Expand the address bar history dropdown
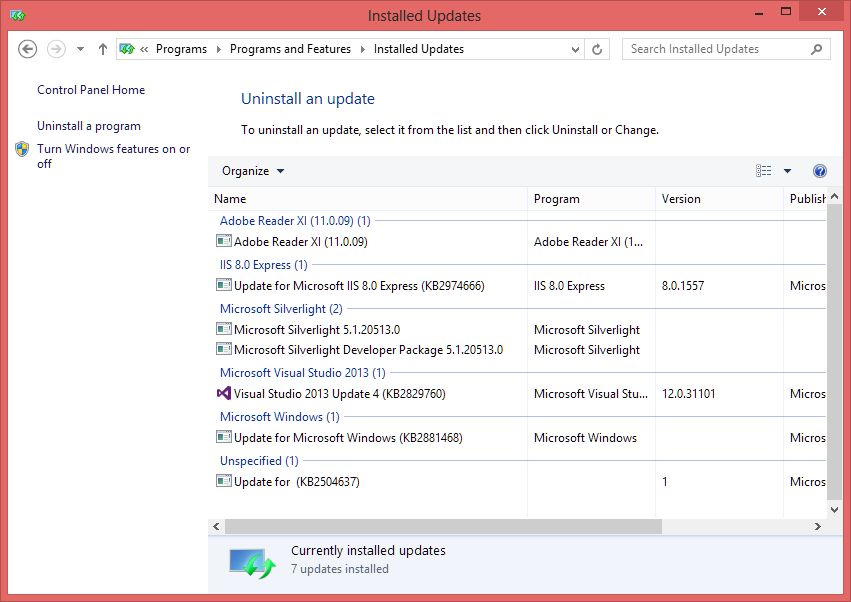Viewport: 851px width, 602px height. (575, 49)
